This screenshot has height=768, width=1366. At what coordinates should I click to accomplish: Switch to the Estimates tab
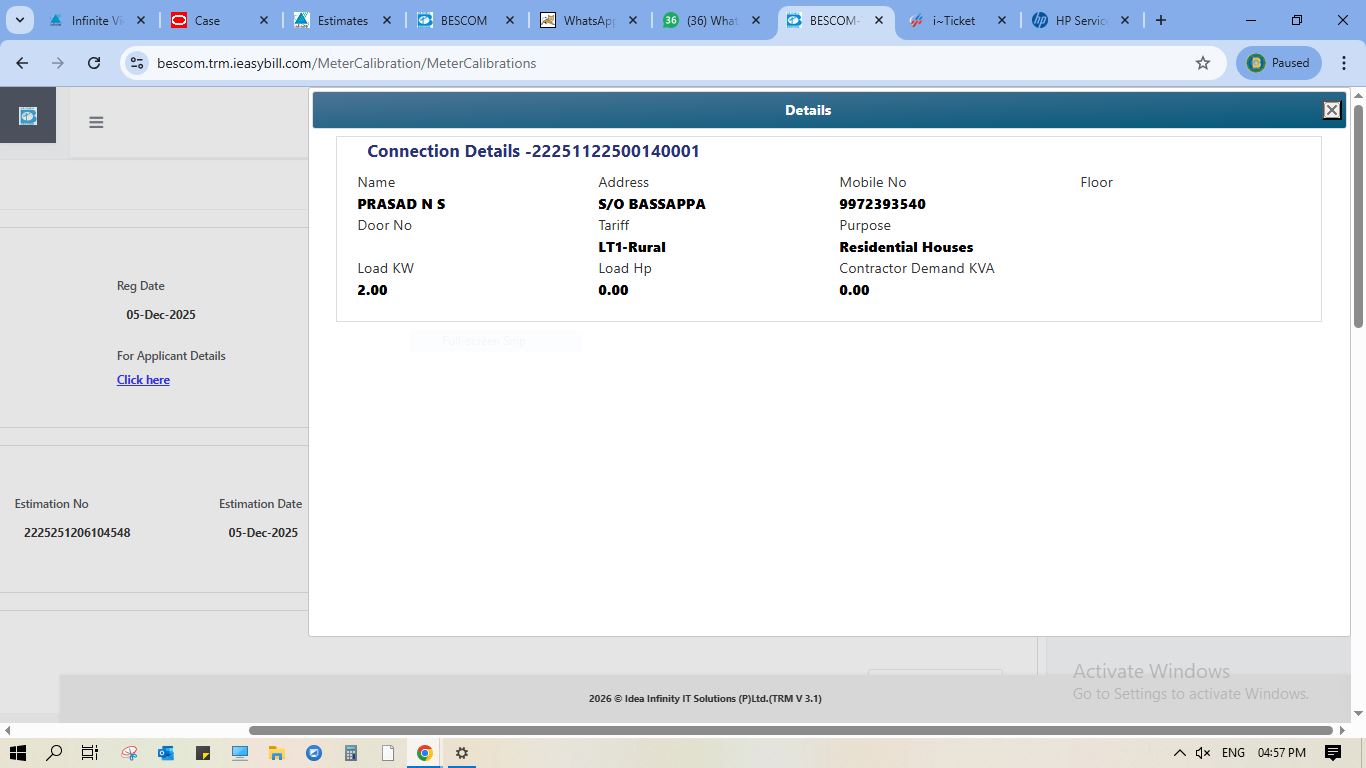[x=344, y=20]
